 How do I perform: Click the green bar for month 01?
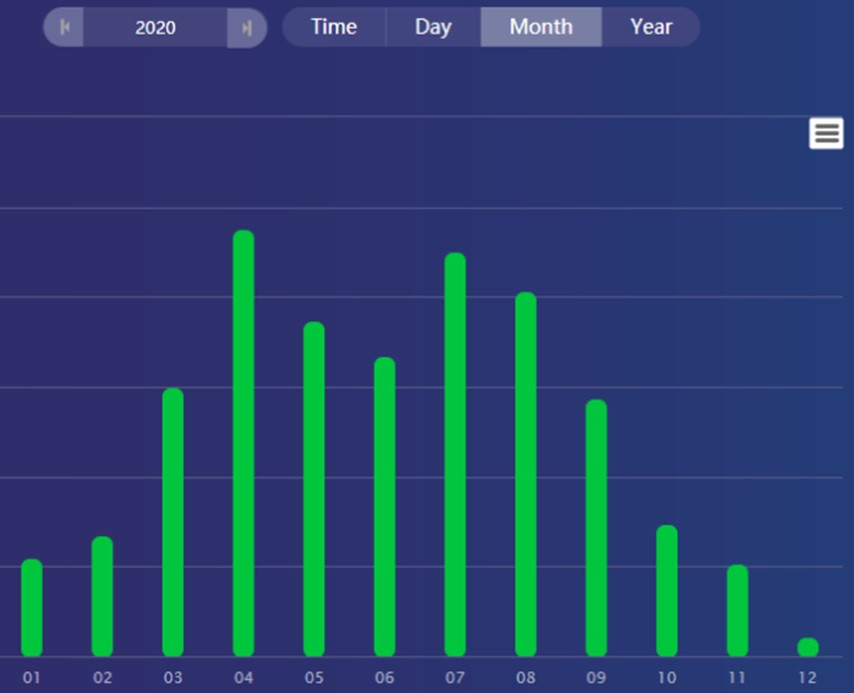coord(32,608)
